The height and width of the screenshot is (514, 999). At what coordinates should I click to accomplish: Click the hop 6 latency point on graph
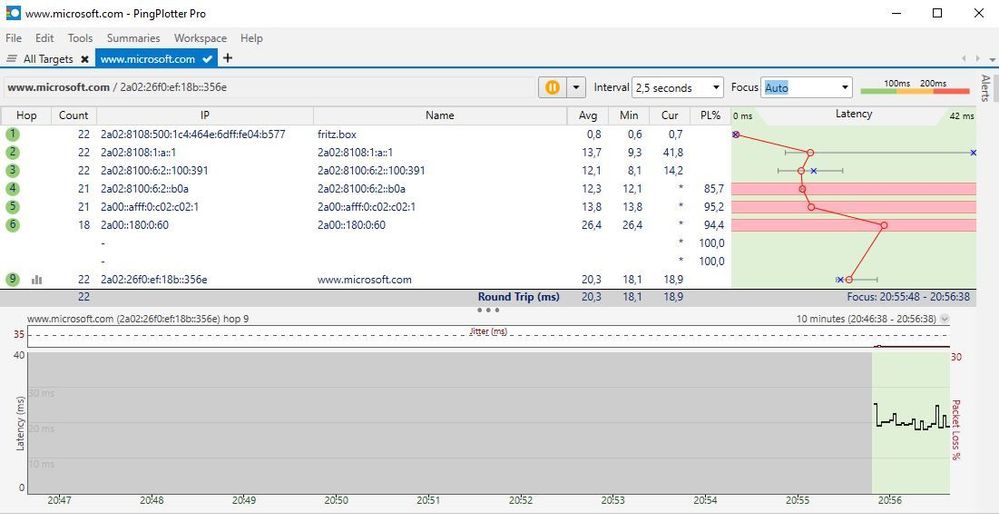pyautogui.click(x=884, y=225)
